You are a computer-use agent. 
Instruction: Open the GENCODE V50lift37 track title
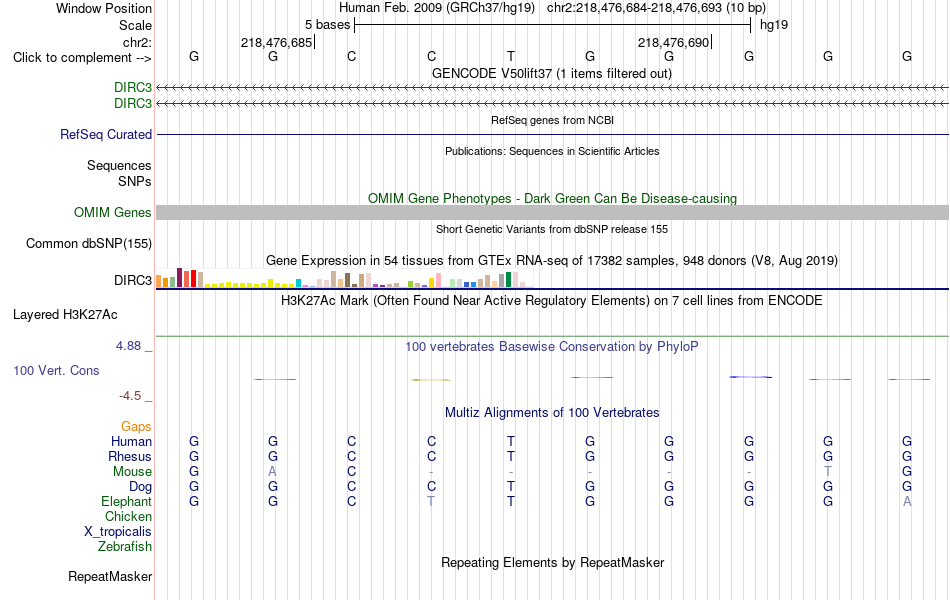(551, 73)
